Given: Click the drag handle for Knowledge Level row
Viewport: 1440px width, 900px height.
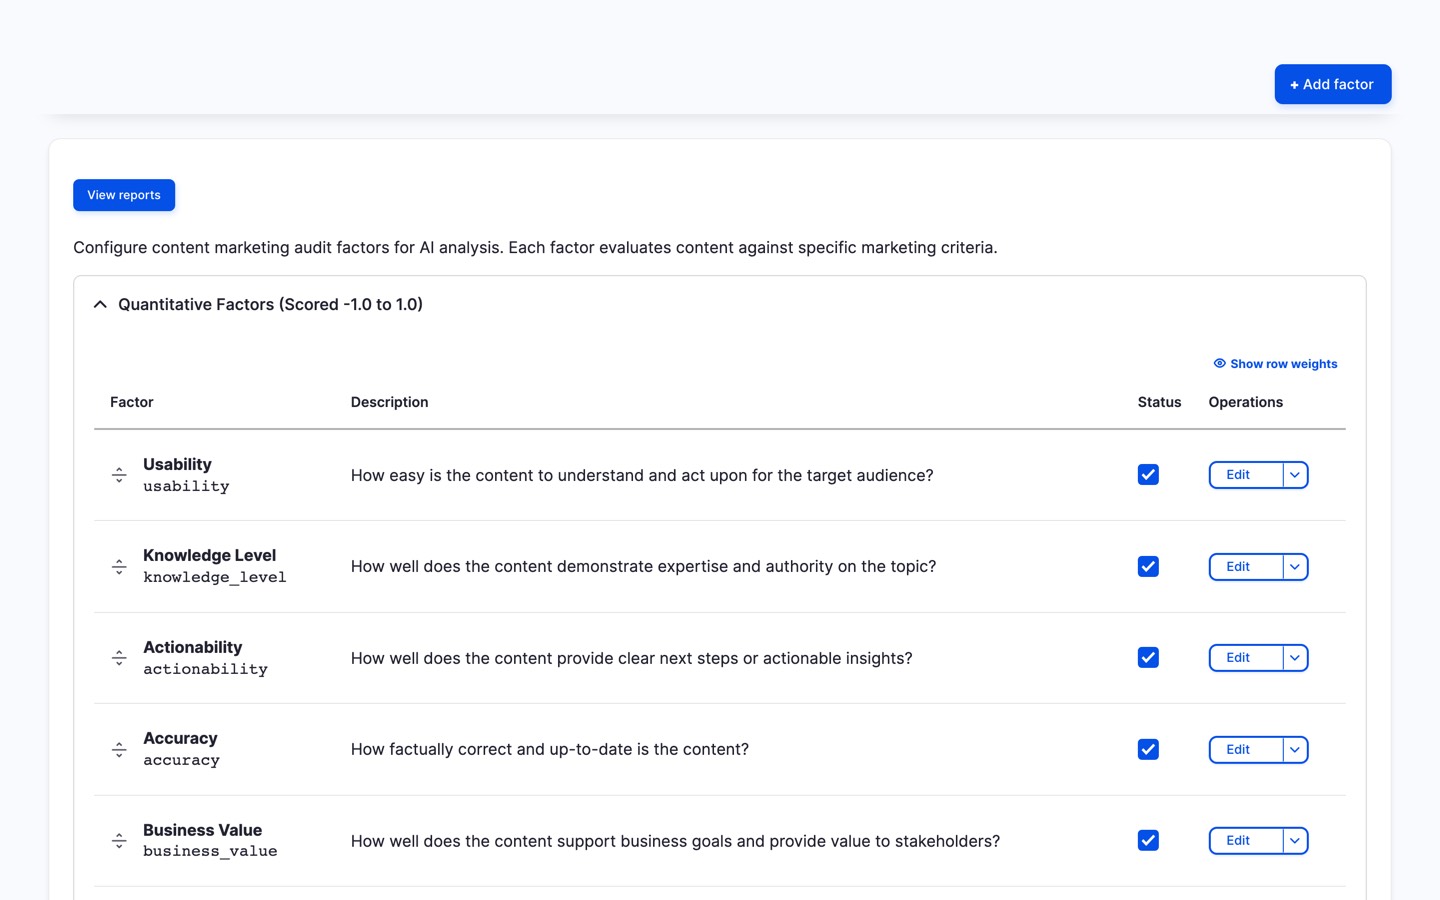Looking at the screenshot, I should click(119, 567).
